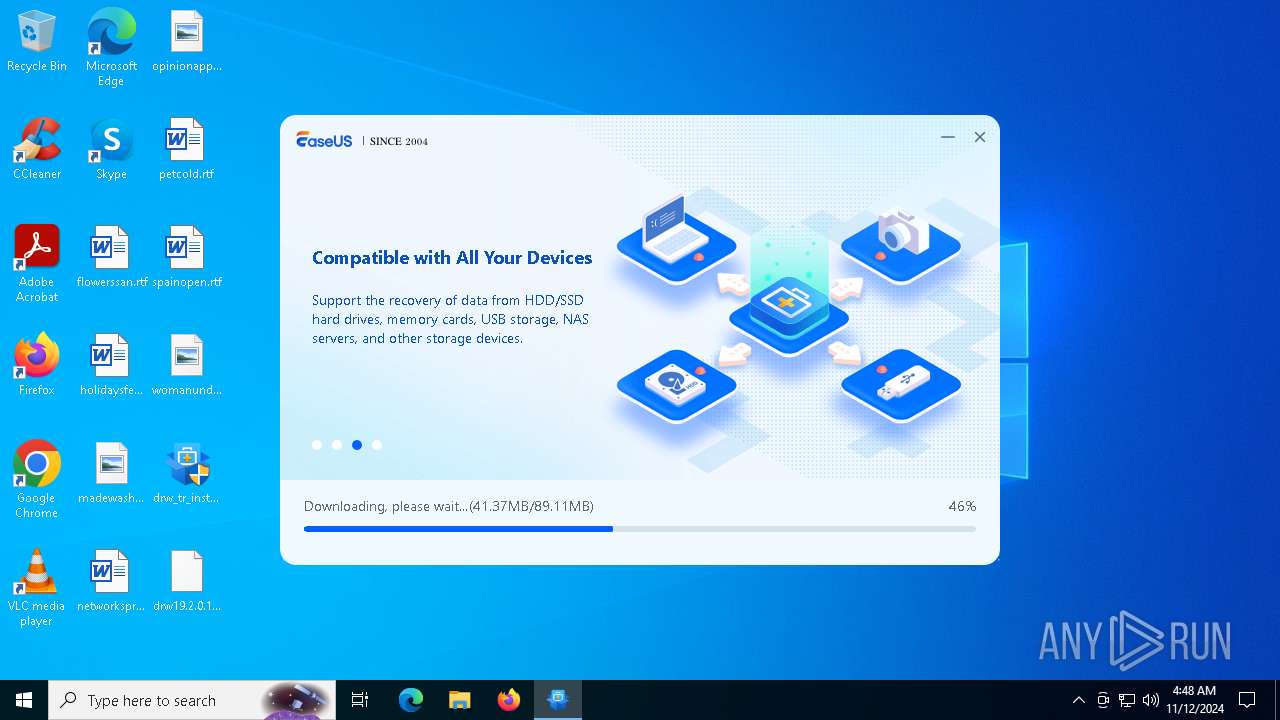
Task: Switch to the EaseUS installer taskbar button
Action: 558,700
